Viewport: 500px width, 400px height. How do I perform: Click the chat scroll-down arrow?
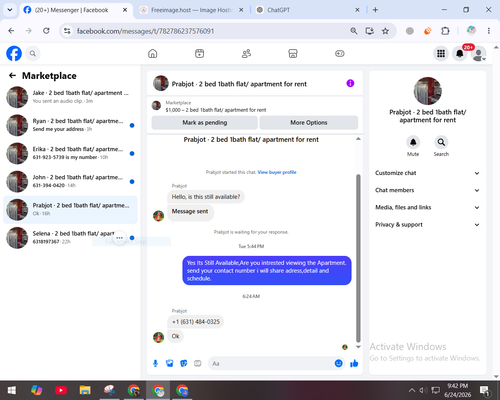[x=358, y=347]
